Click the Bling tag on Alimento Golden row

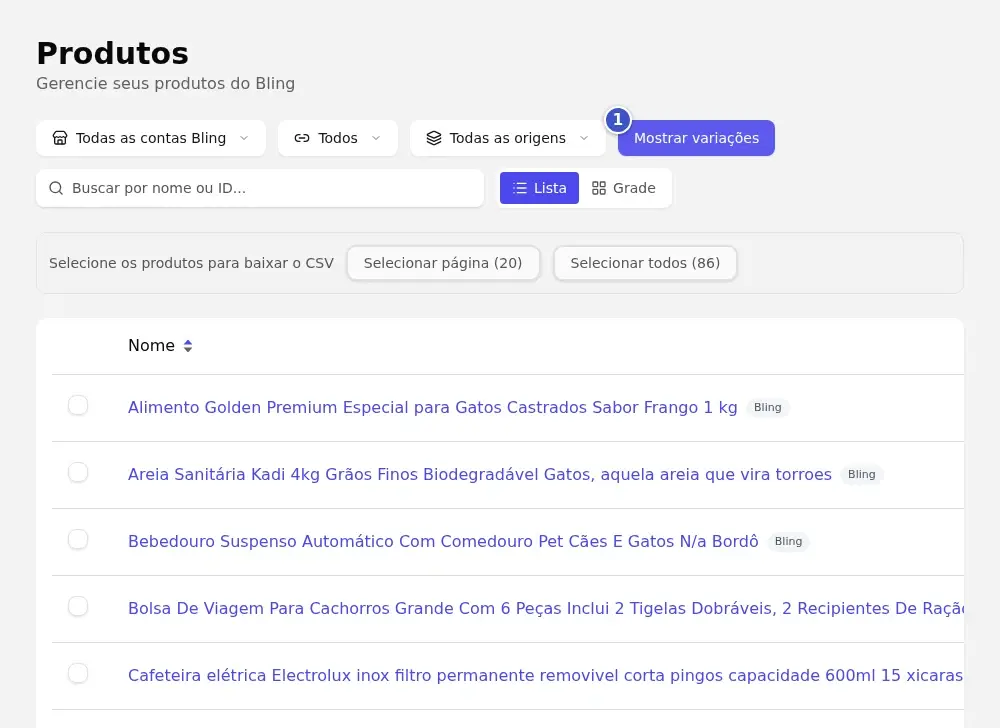768,407
